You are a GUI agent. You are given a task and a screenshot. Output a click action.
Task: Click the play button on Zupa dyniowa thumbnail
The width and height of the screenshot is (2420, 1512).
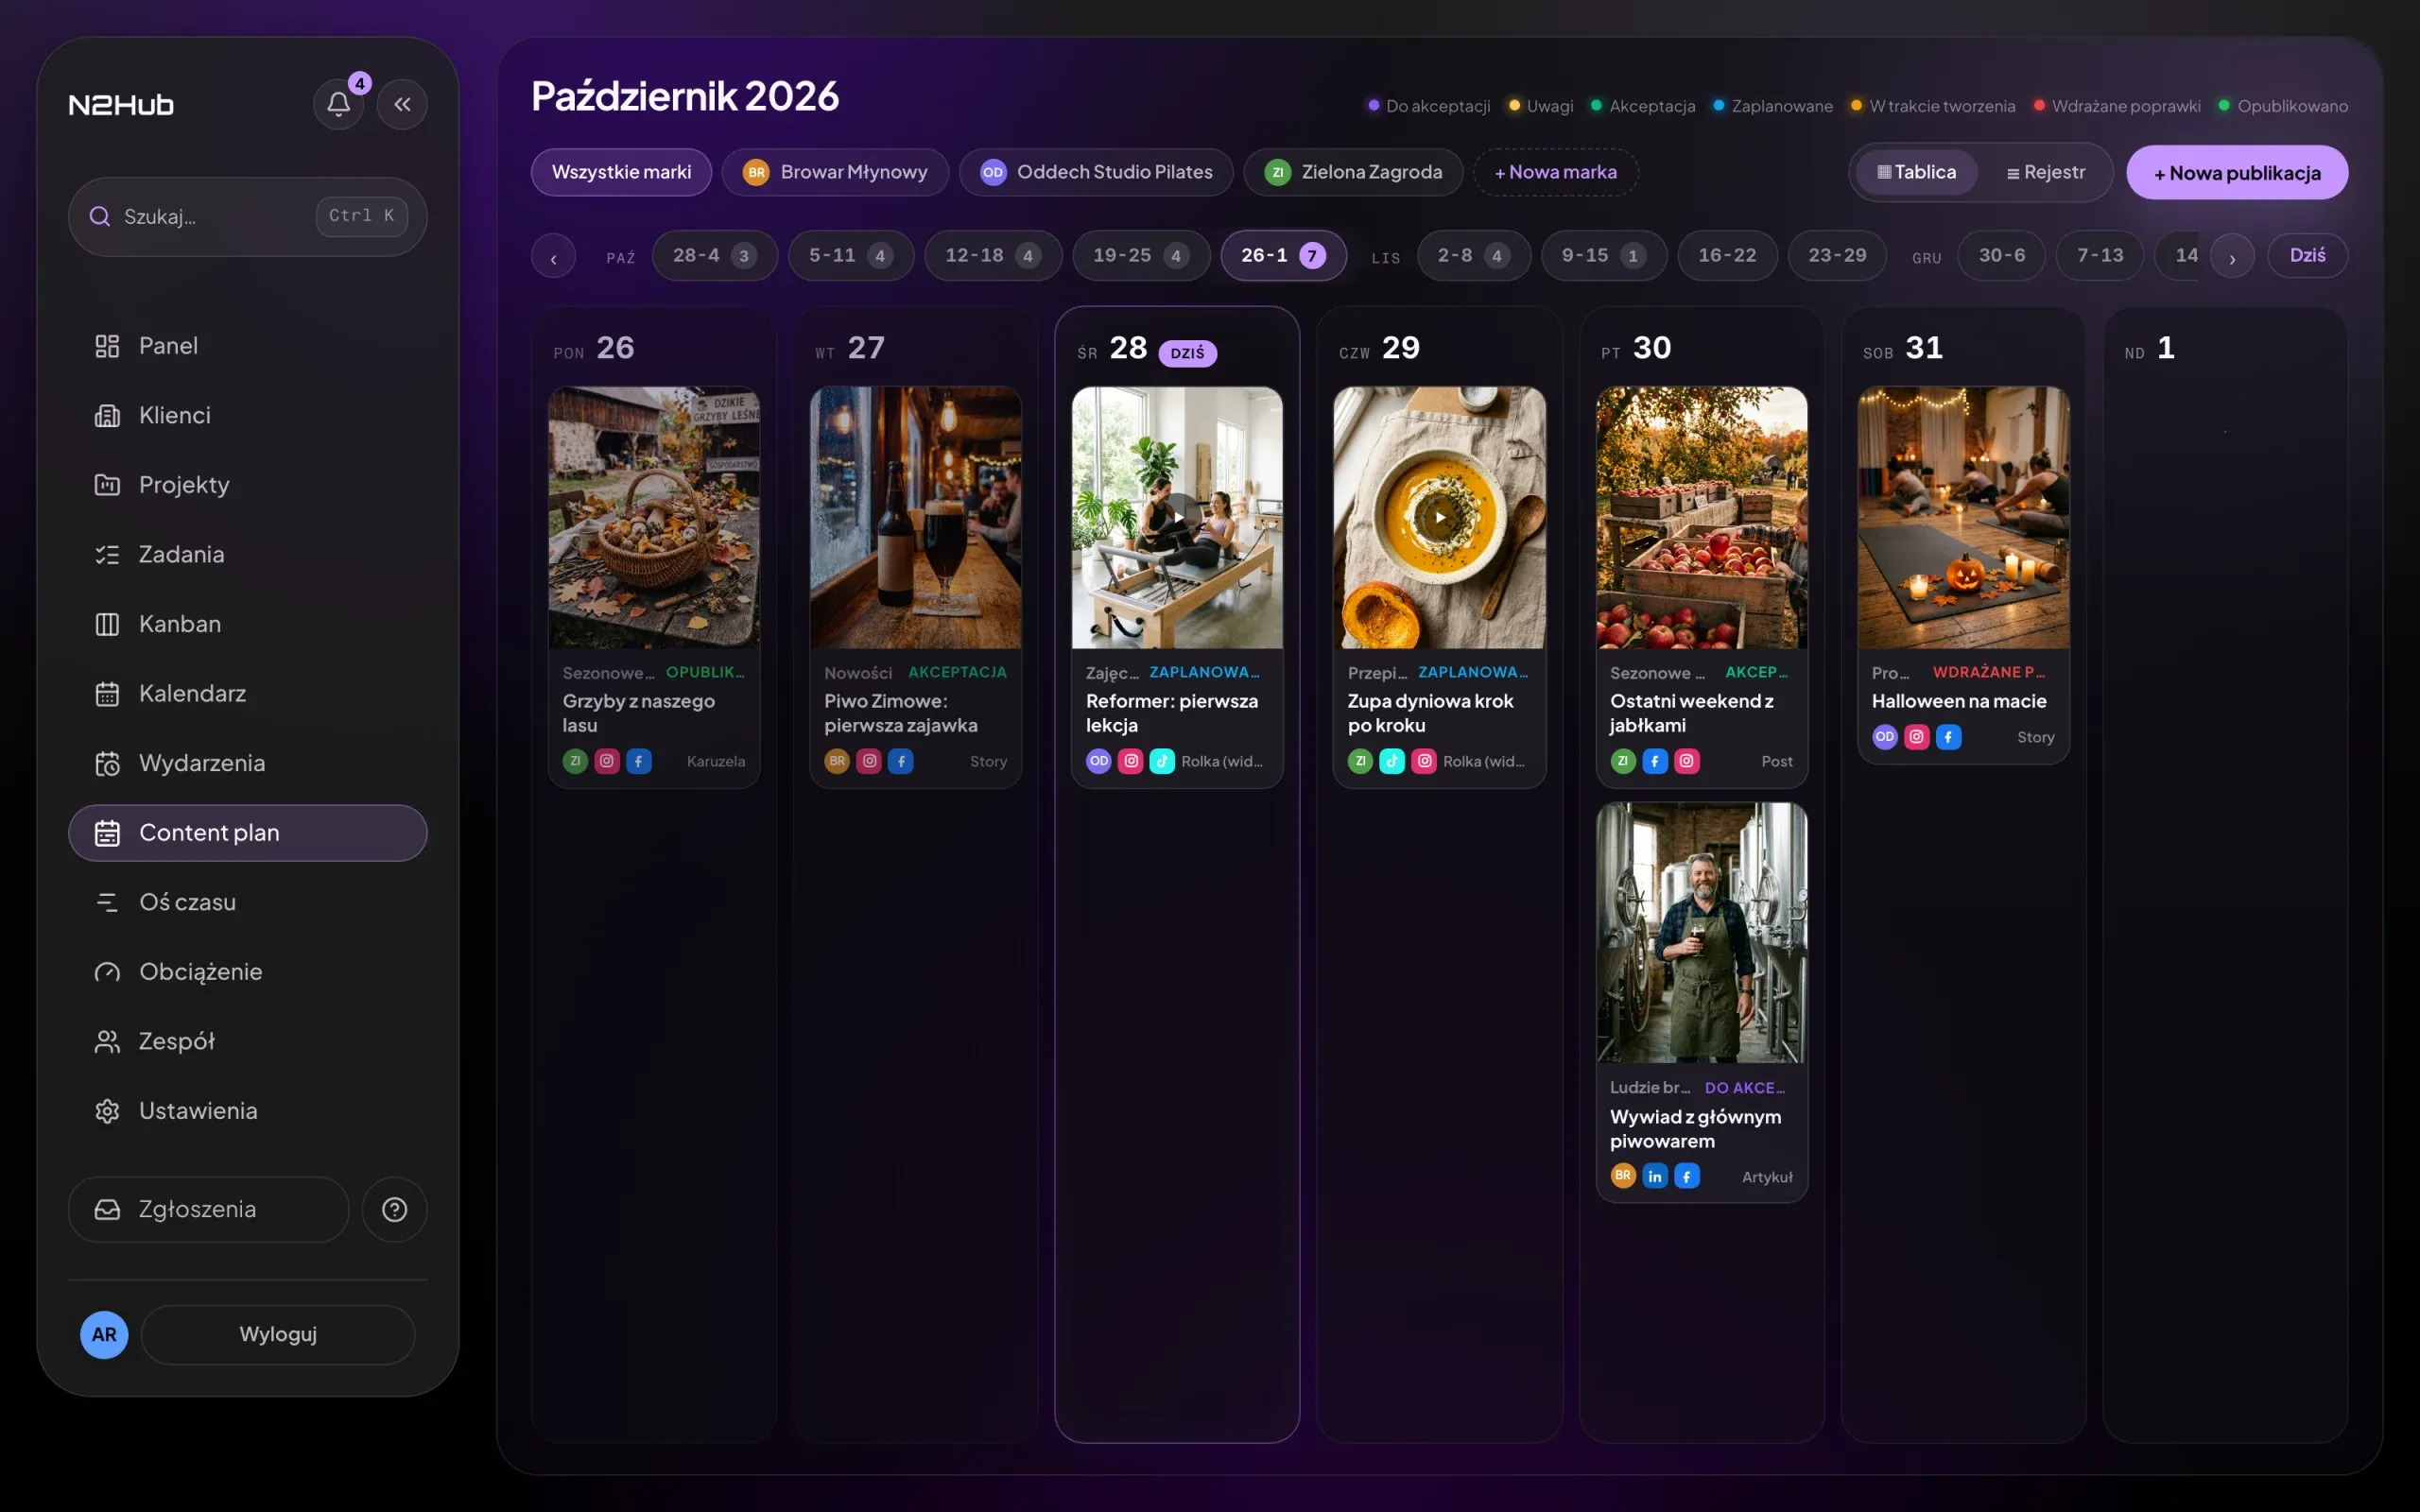coord(1439,517)
